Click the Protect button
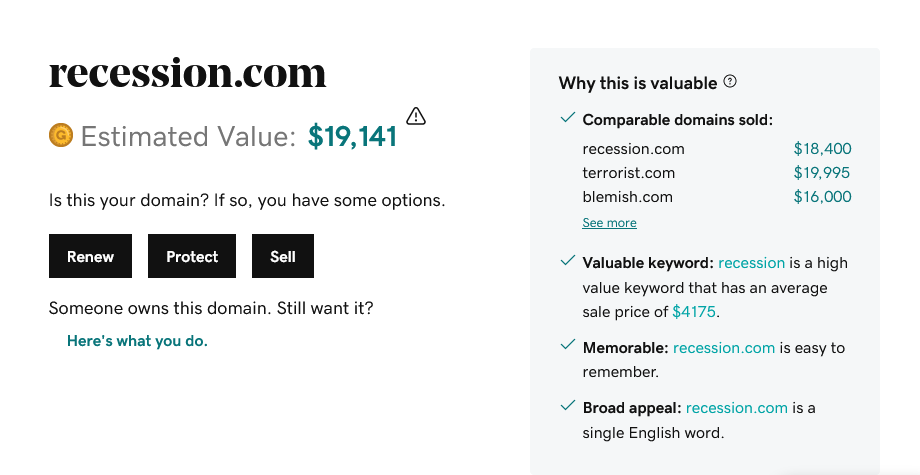The height and width of the screenshot is (475, 920). point(192,256)
